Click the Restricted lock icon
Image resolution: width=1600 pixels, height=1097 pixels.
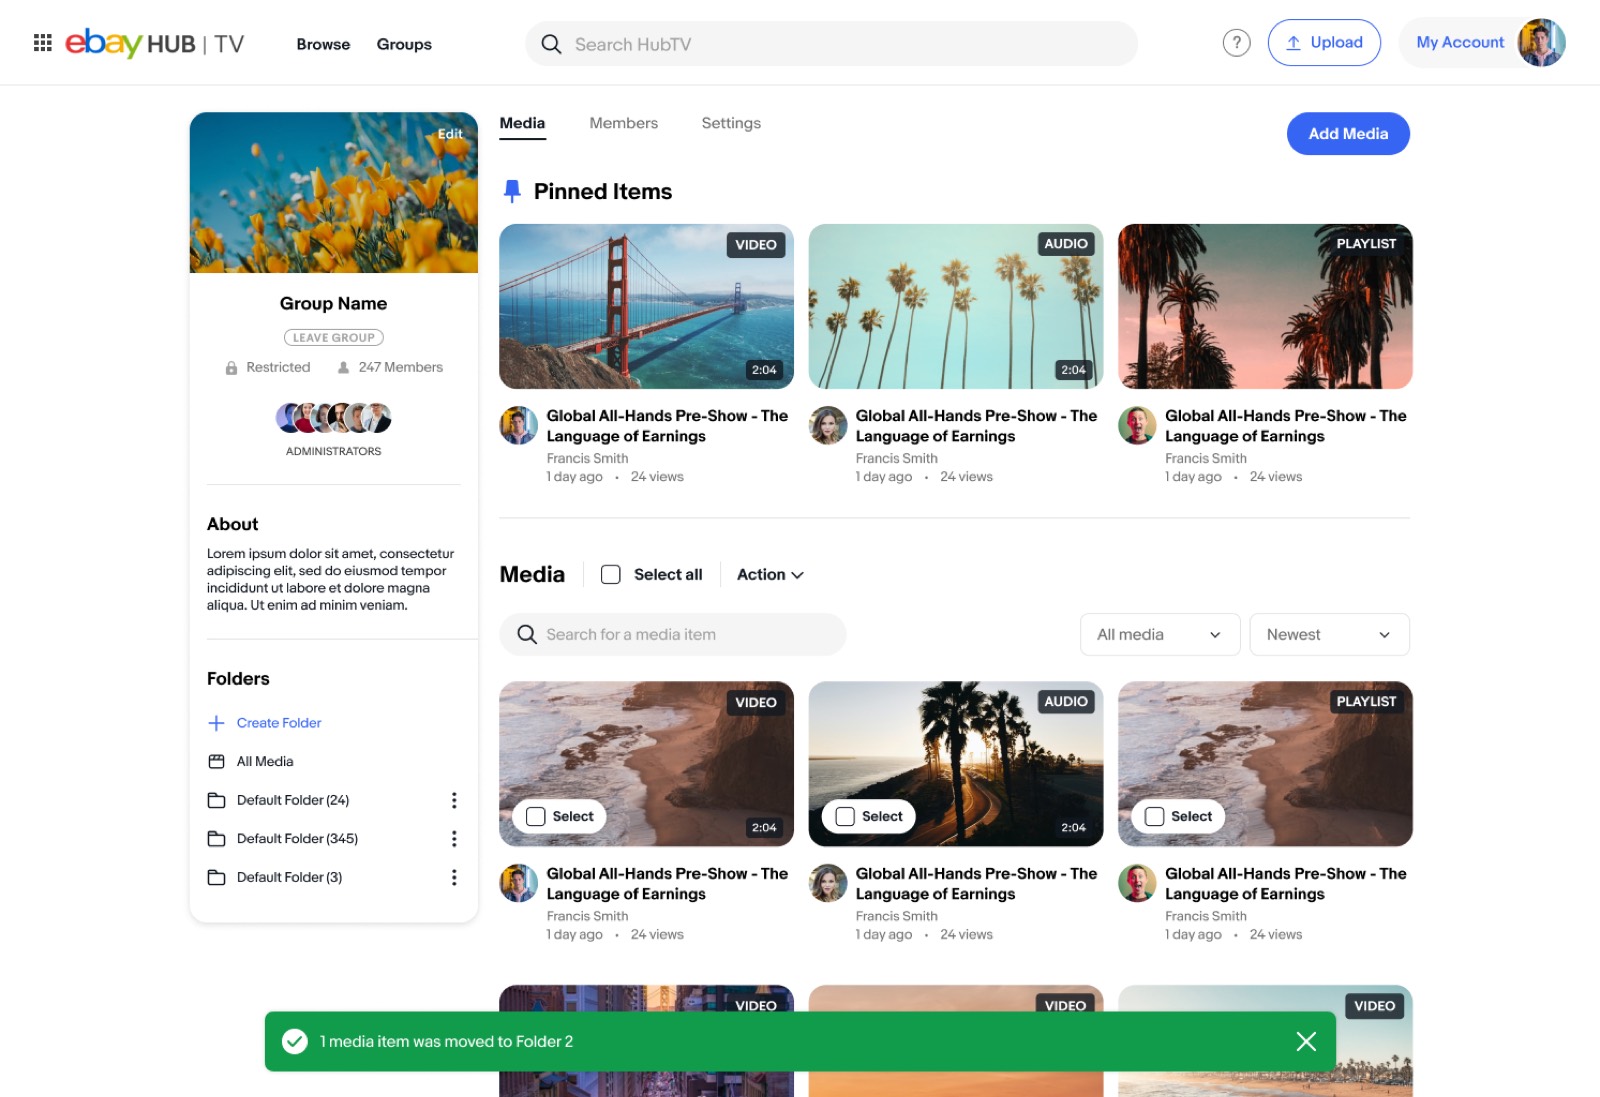(231, 368)
